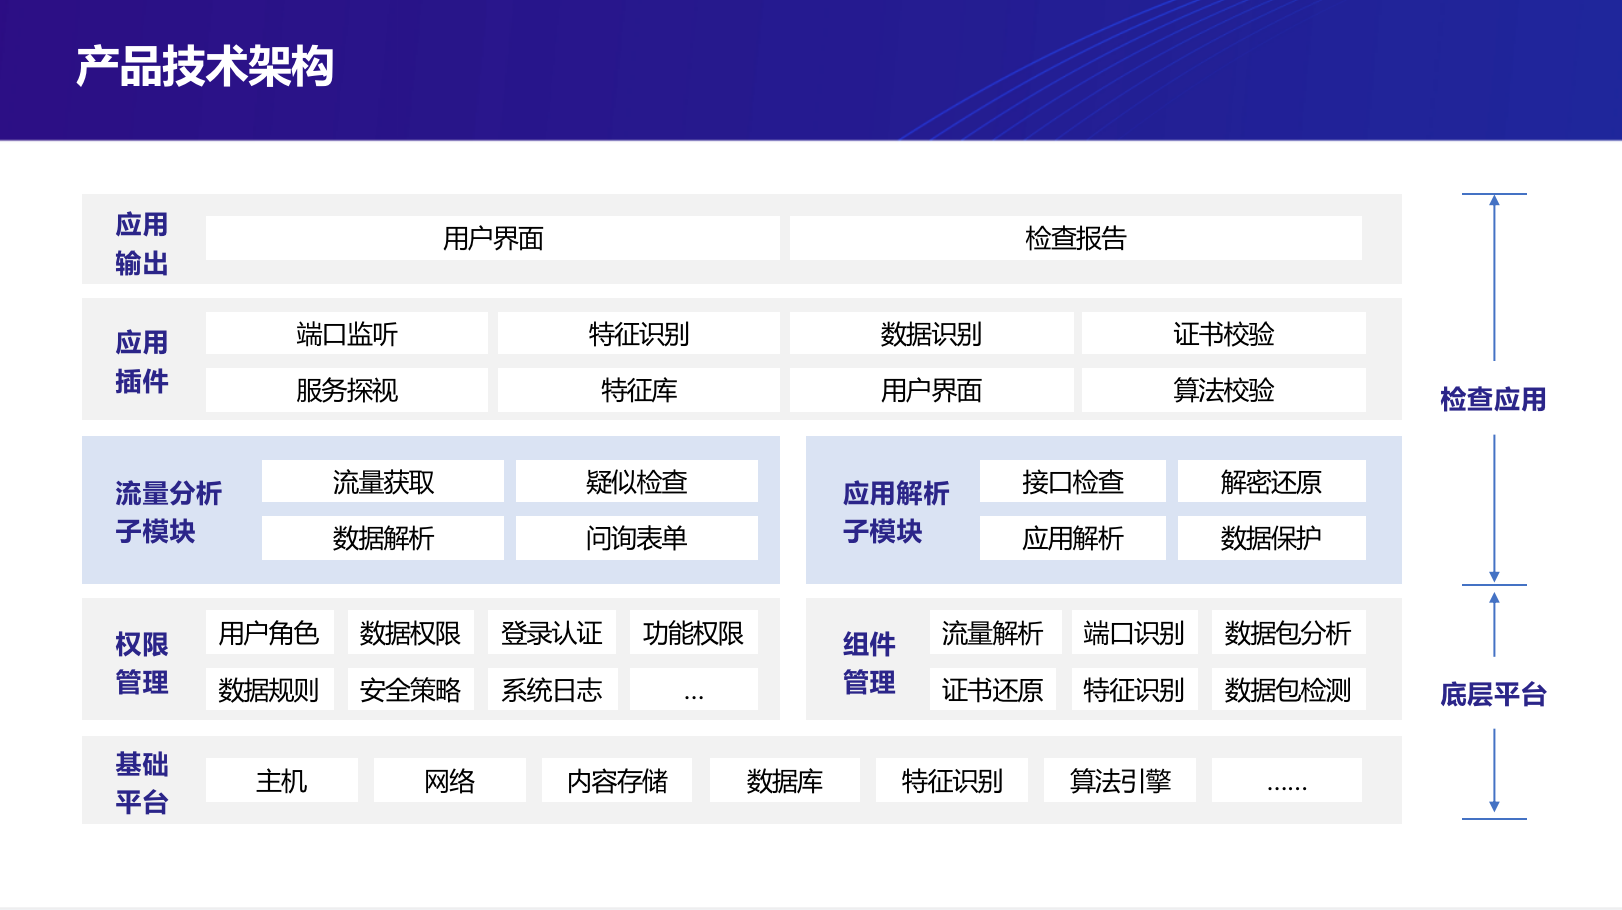展开「流量分析子模块」区域
This screenshot has height=910, width=1622.
(167, 513)
